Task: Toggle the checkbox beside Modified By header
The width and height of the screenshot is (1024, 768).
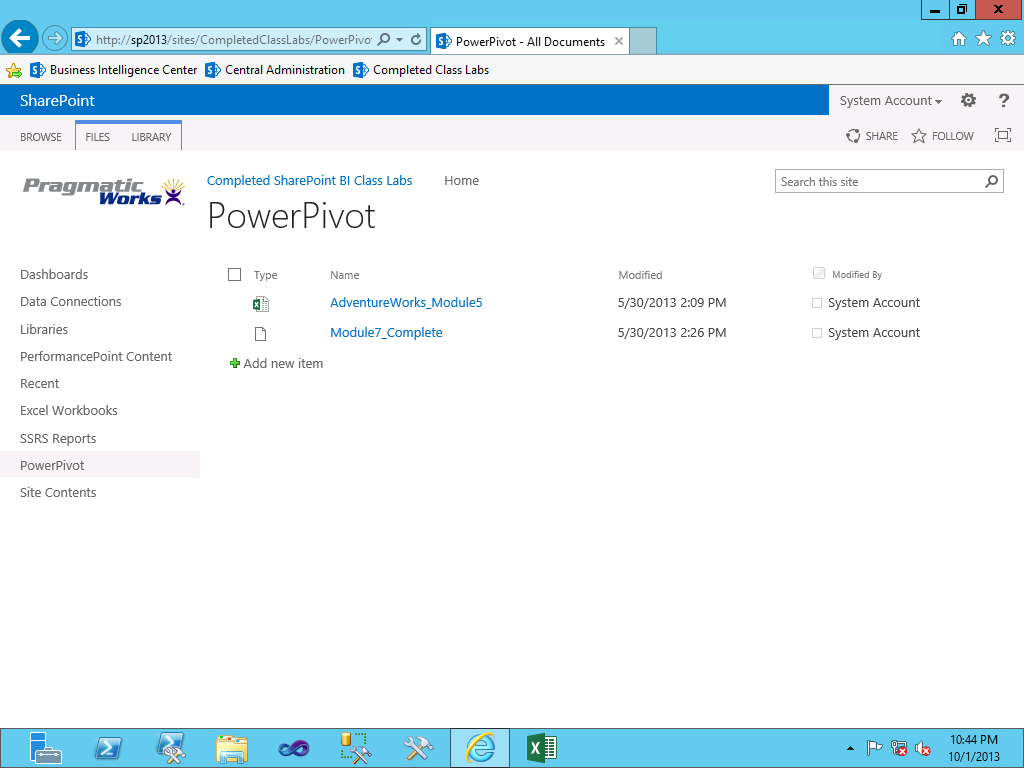Action: pos(818,273)
